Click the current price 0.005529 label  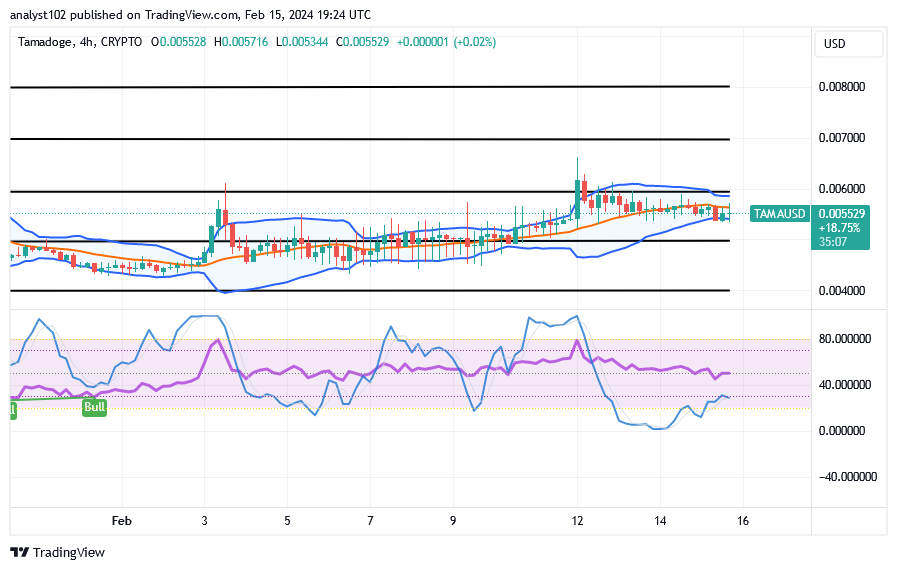tap(842, 213)
